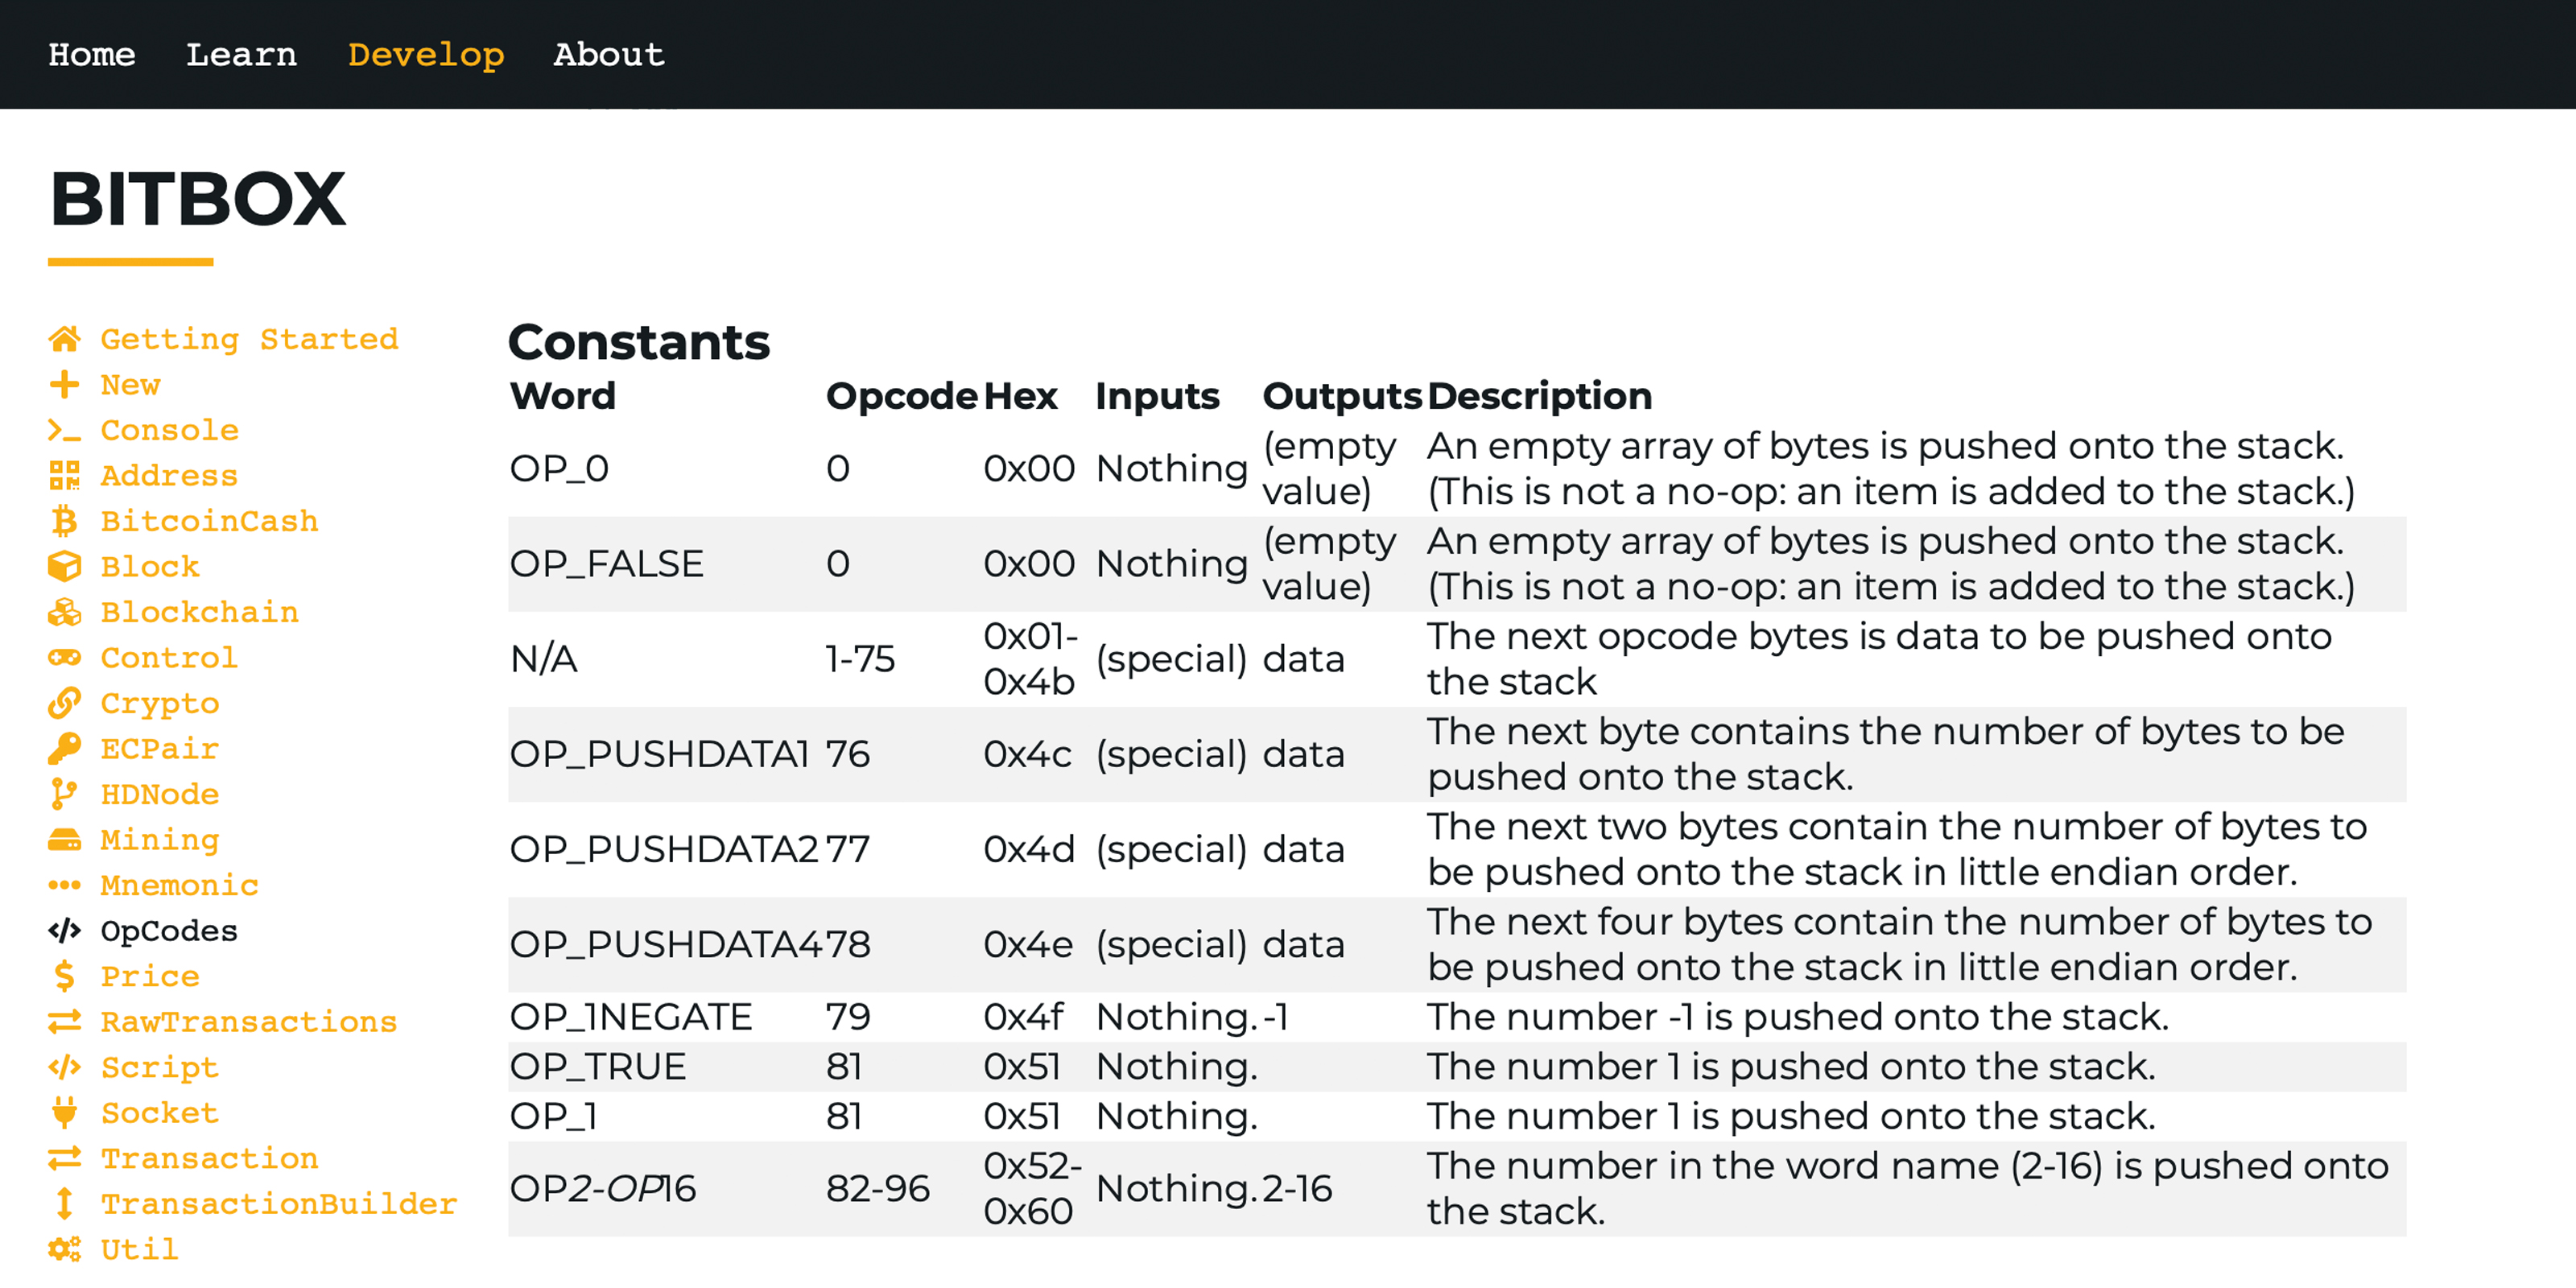The height and width of the screenshot is (1288, 2576).
Task: Click the Crypto chain link icon
Action: click(x=64, y=703)
